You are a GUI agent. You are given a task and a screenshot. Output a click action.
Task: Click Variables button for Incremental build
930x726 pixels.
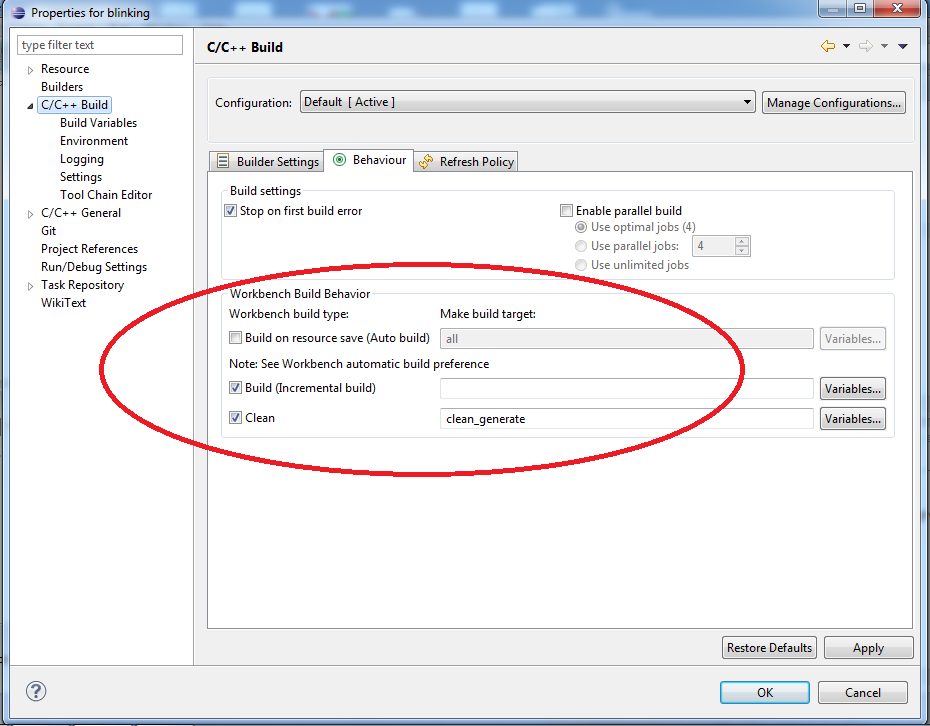pyautogui.click(x=852, y=389)
